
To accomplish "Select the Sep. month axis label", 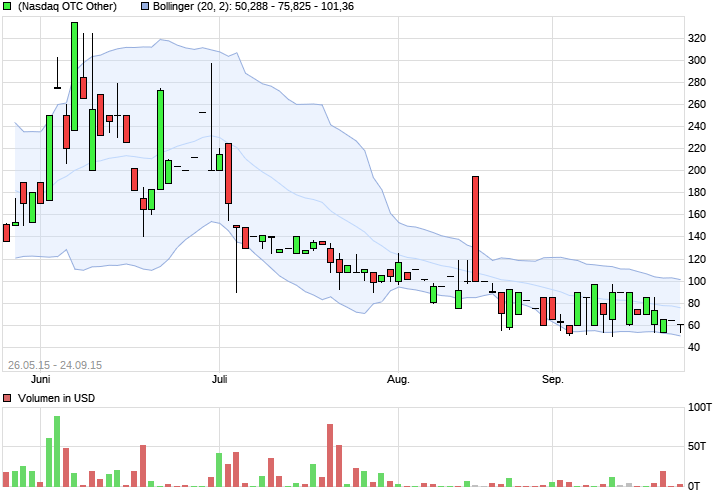I will pos(552,380).
